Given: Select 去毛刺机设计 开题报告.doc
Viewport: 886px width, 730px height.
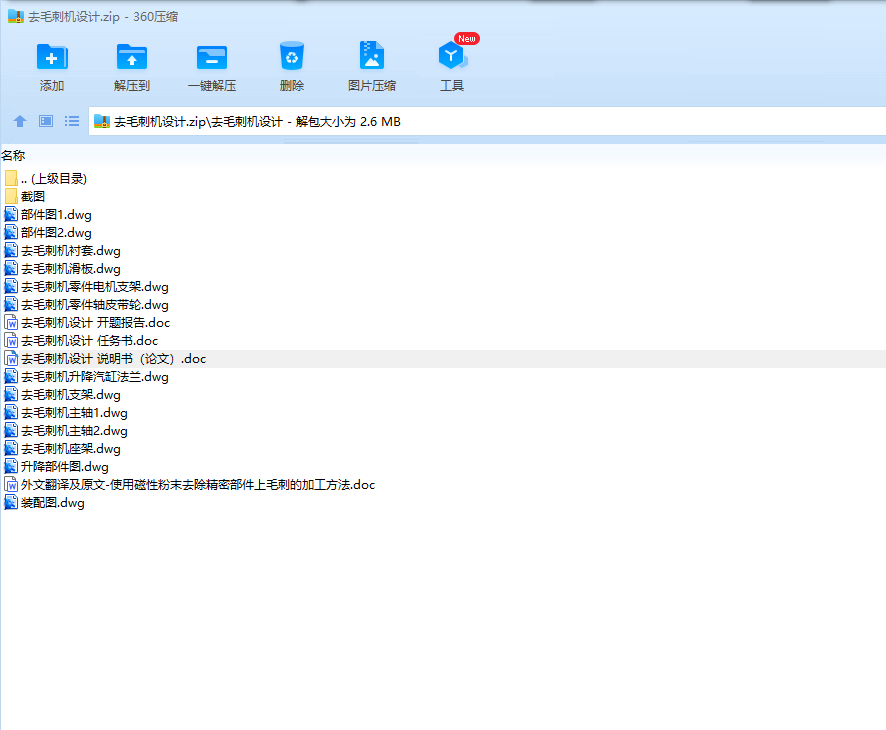Looking at the screenshot, I should click(95, 323).
